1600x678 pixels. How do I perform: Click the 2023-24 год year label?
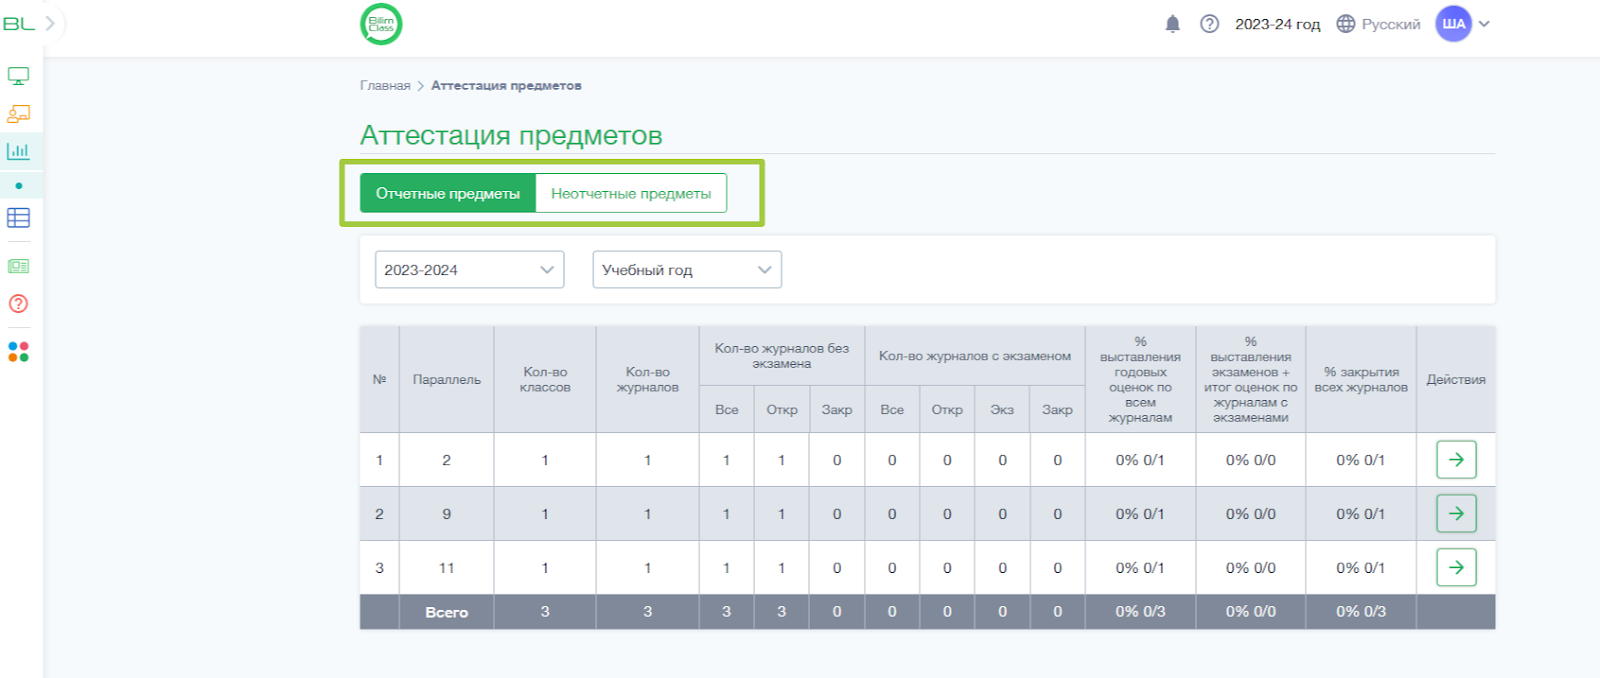point(1277,24)
